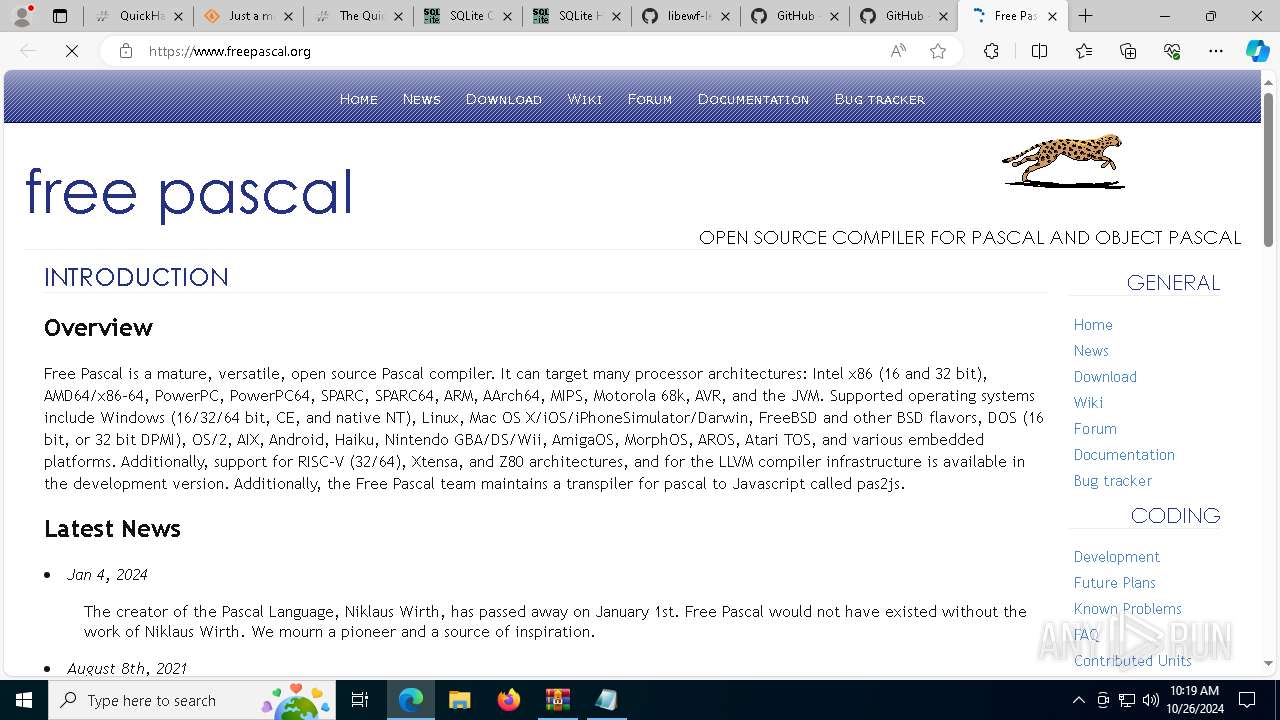
Task: Click the Forum link in the General sidebar
Action: pyautogui.click(x=1095, y=429)
